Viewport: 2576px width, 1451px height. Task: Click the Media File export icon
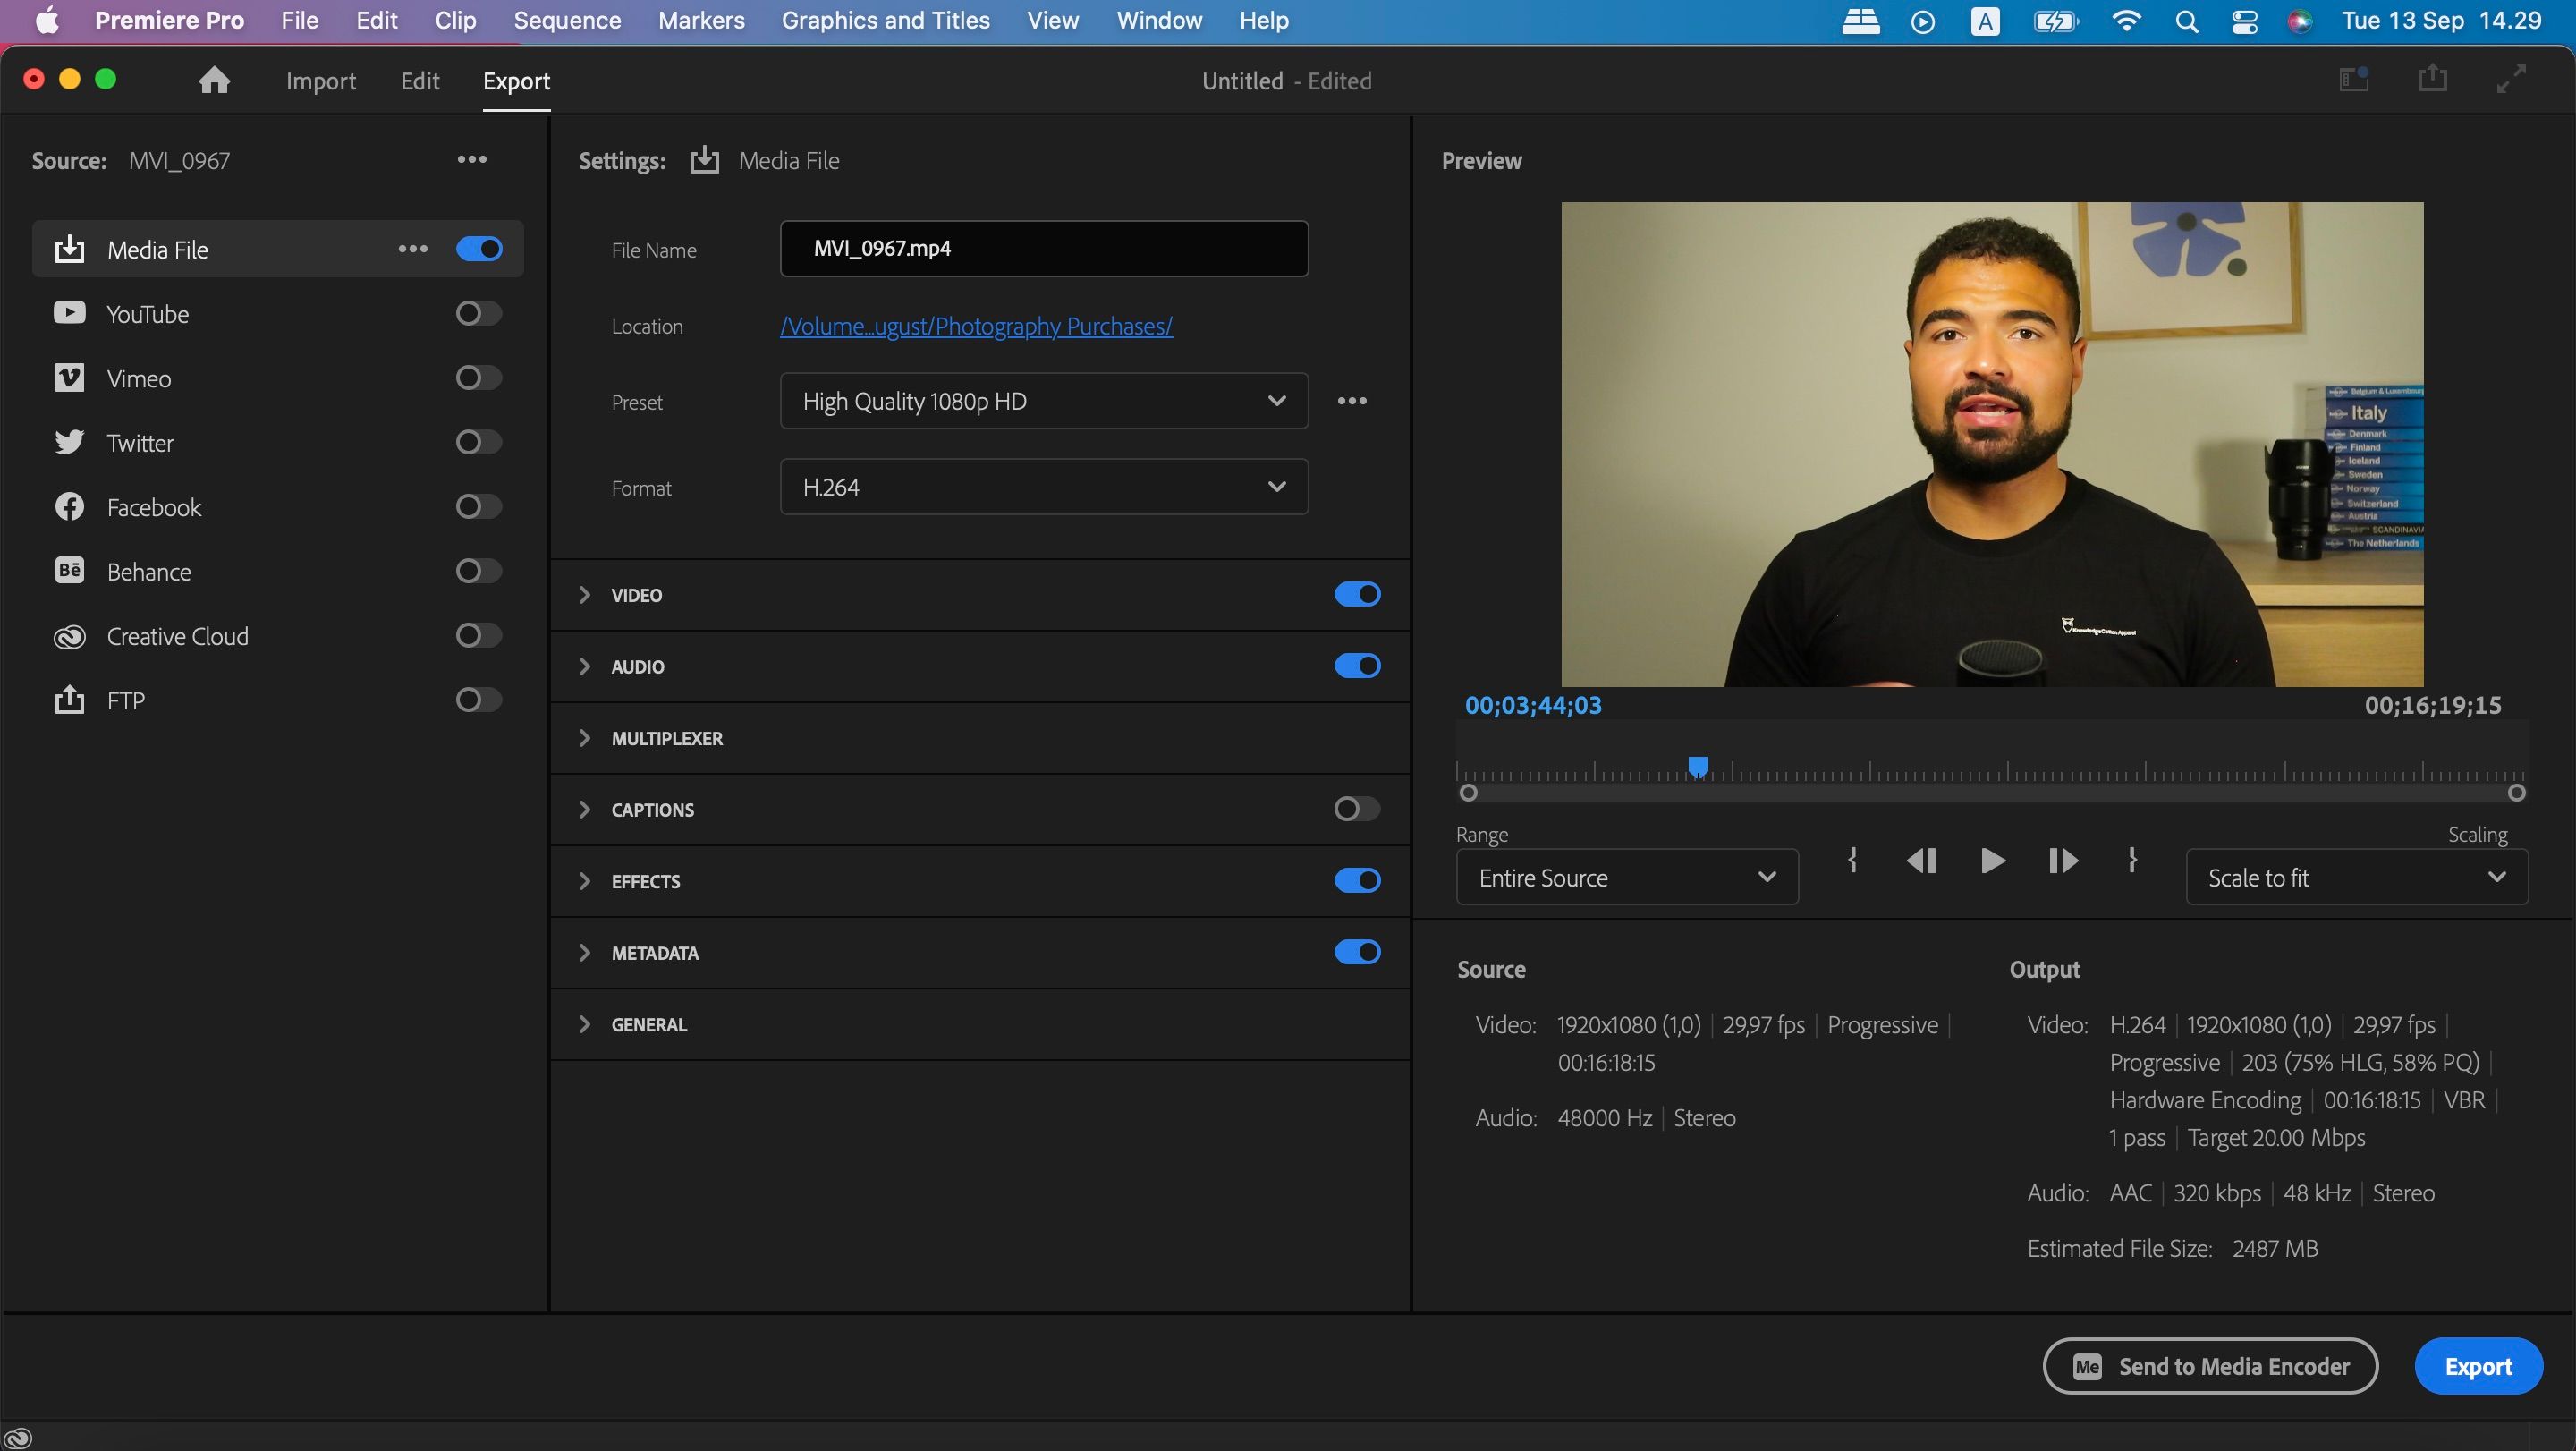[706, 161]
